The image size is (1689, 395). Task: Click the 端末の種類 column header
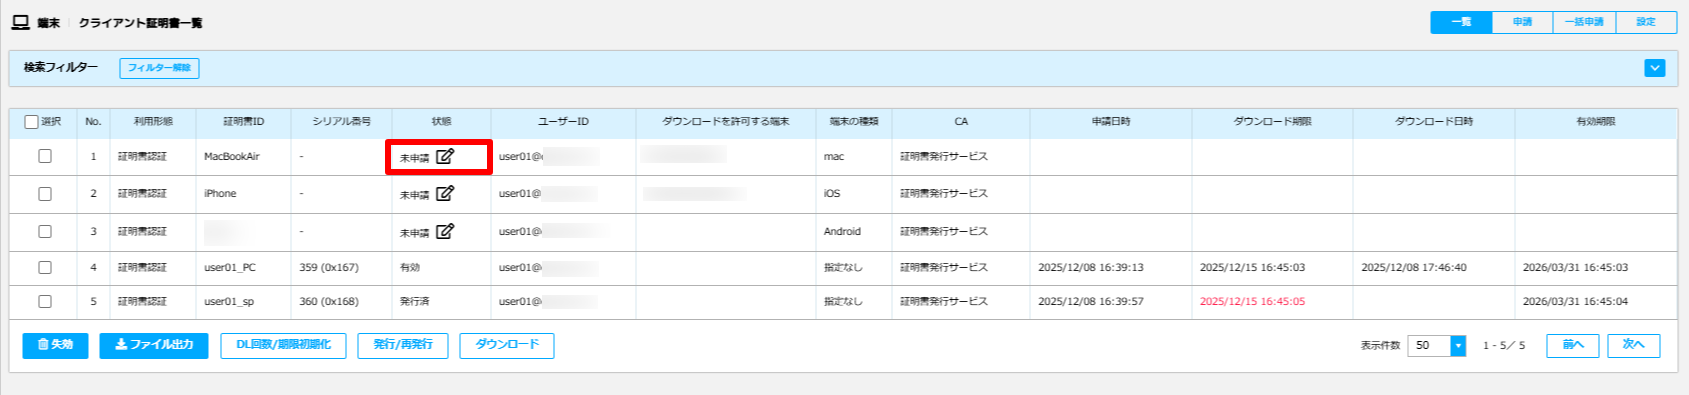(x=854, y=122)
